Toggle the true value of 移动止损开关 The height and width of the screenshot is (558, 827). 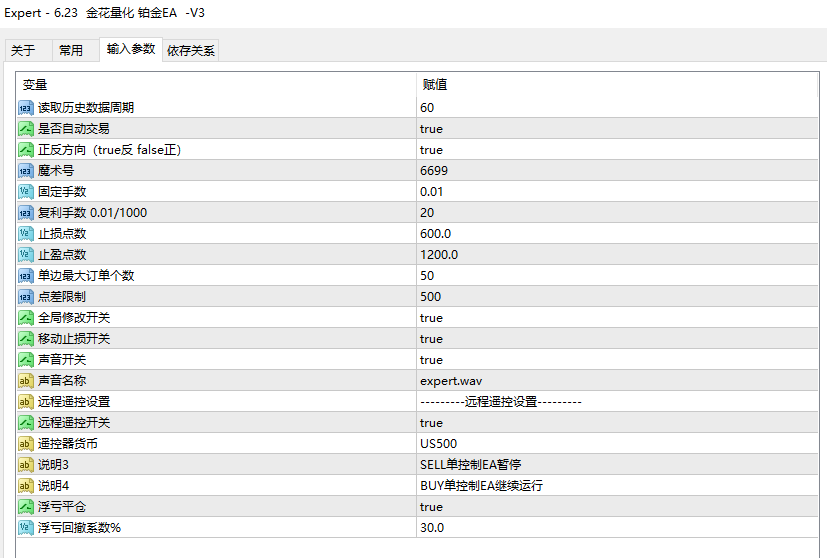(x=617, y=339)
